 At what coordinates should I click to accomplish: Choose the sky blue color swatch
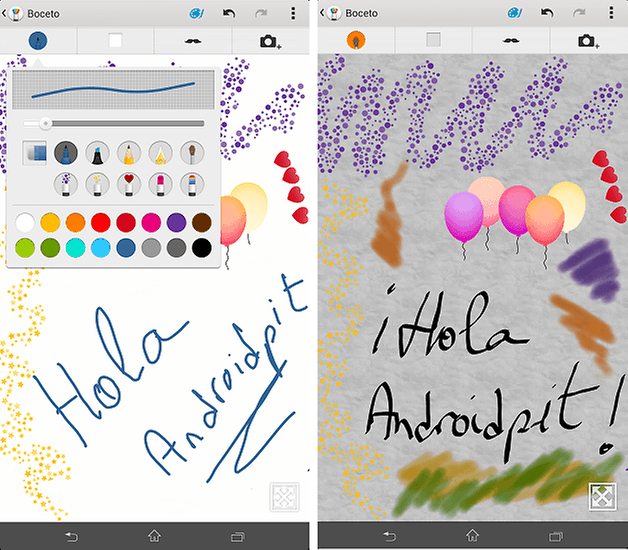101,248
